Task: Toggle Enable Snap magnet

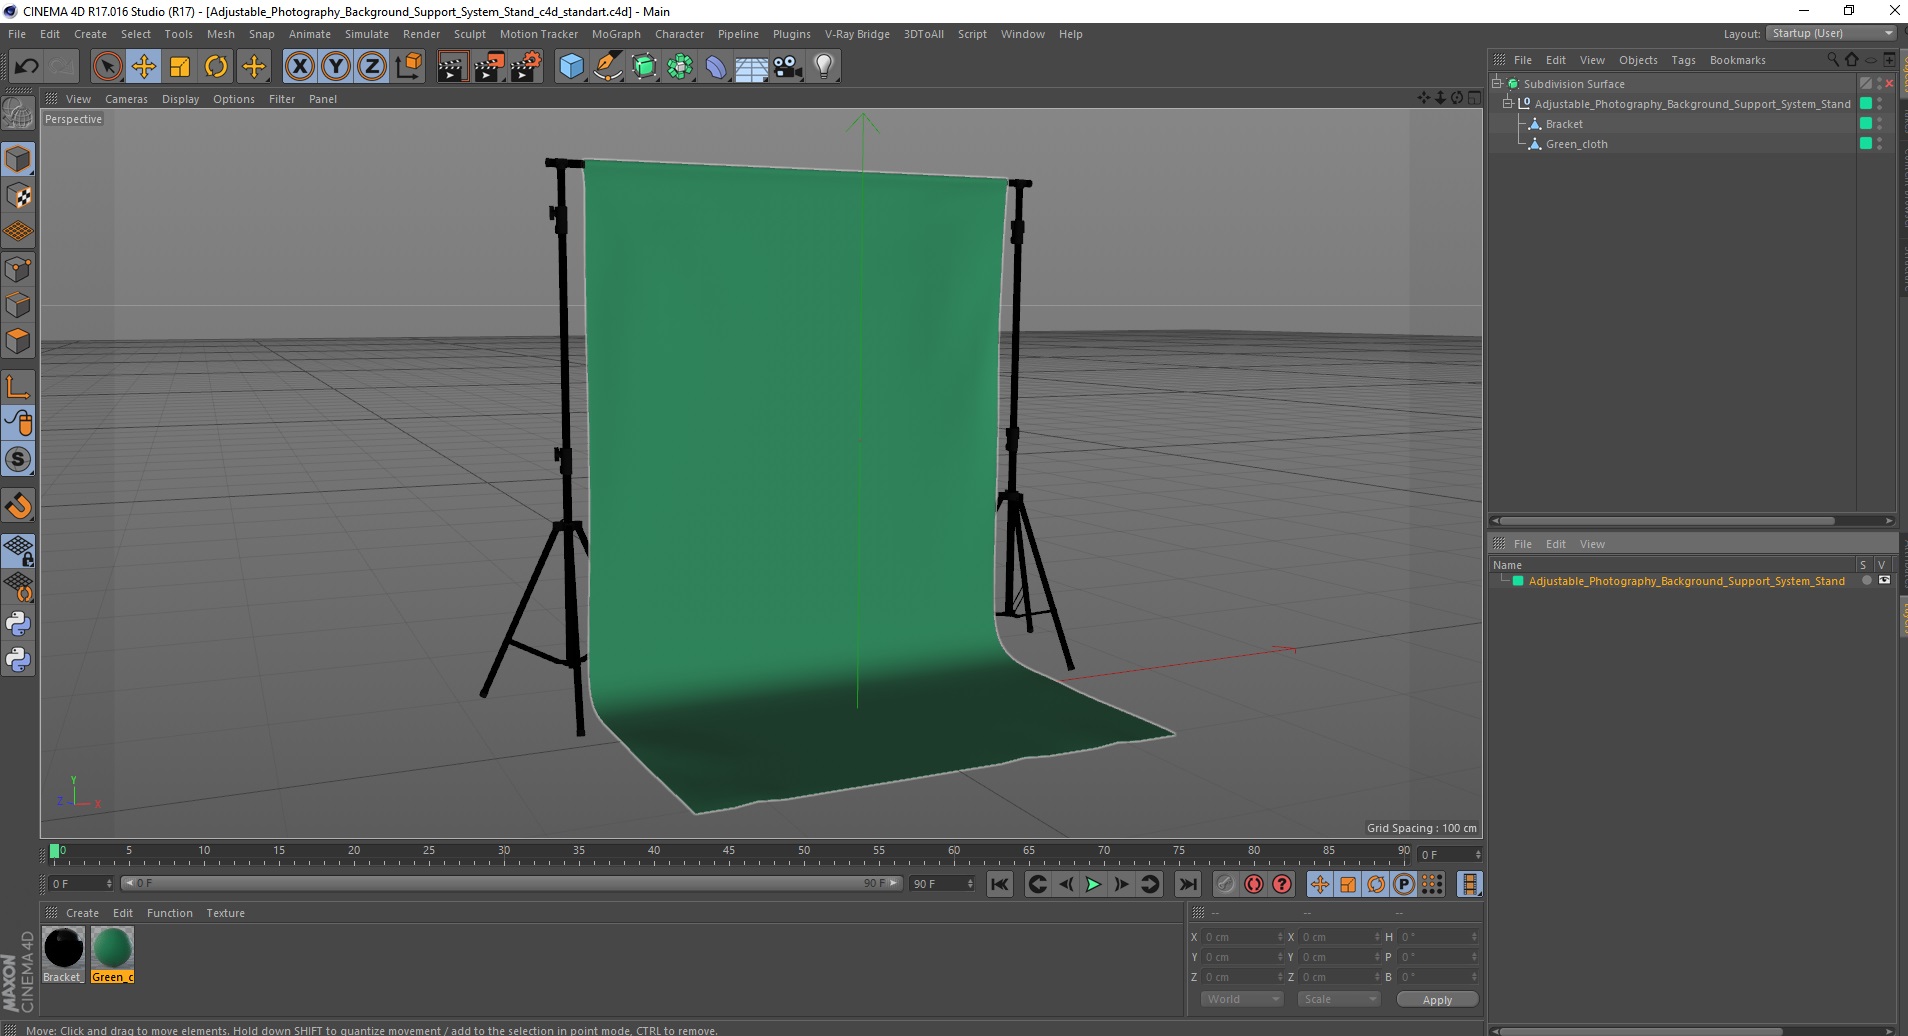Action: tap(18, 506)
